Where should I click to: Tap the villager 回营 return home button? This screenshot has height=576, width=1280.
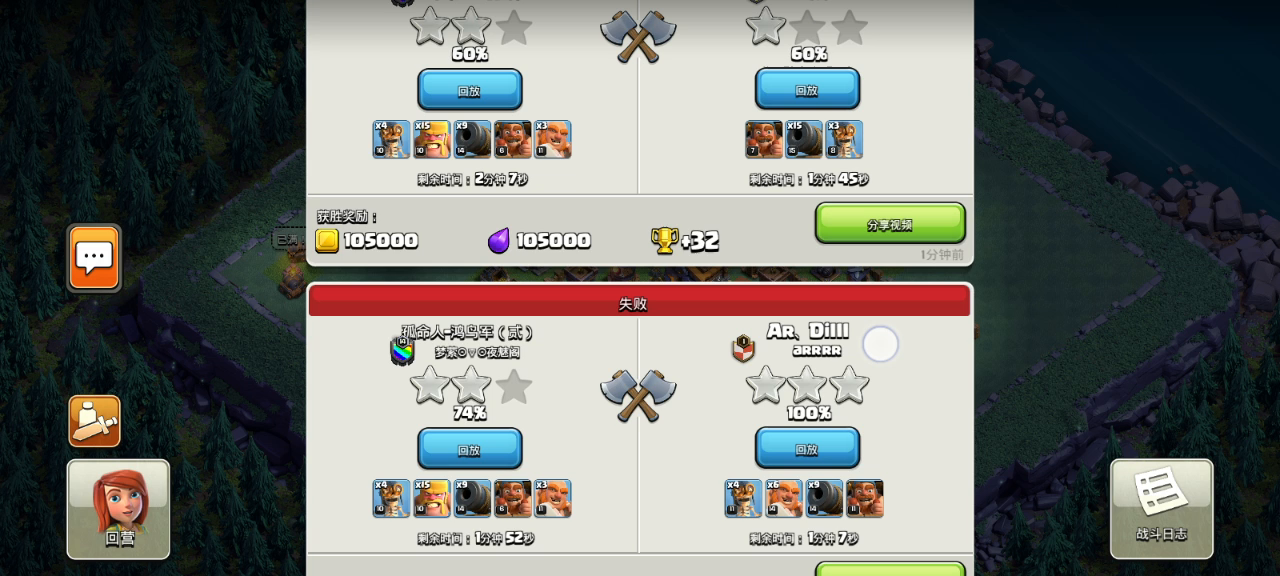pos(118,509)
